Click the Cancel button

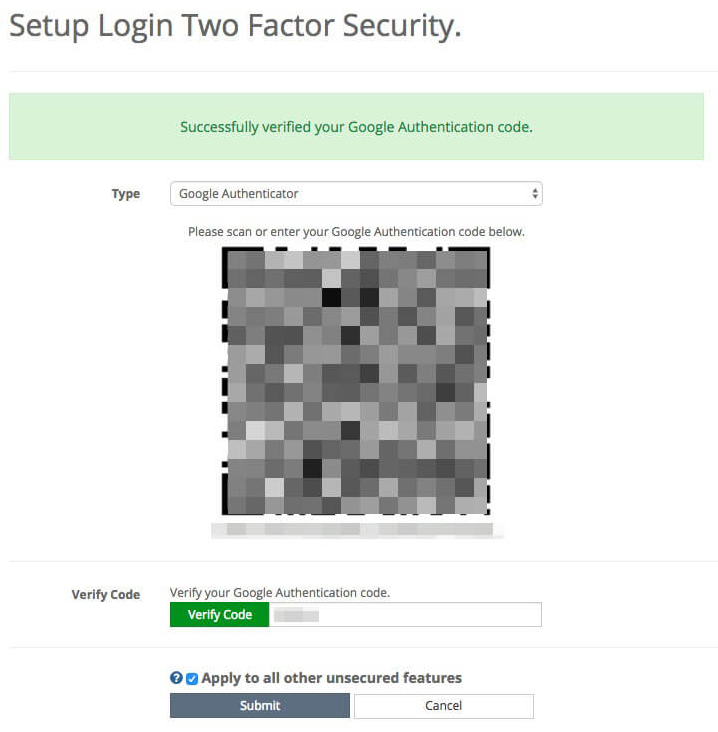coord(443,705)
